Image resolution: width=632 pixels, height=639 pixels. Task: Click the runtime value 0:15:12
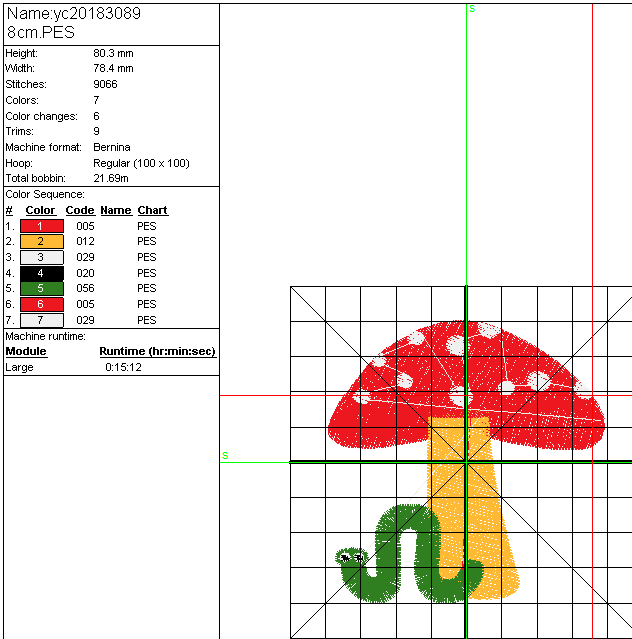(x=123, y=367)
